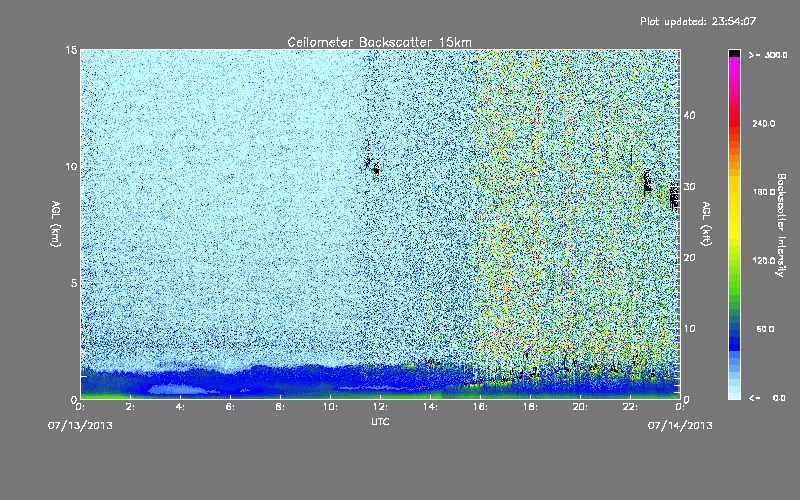
Task: Pick the black top colorbar swatch
Action: point(734,53)
